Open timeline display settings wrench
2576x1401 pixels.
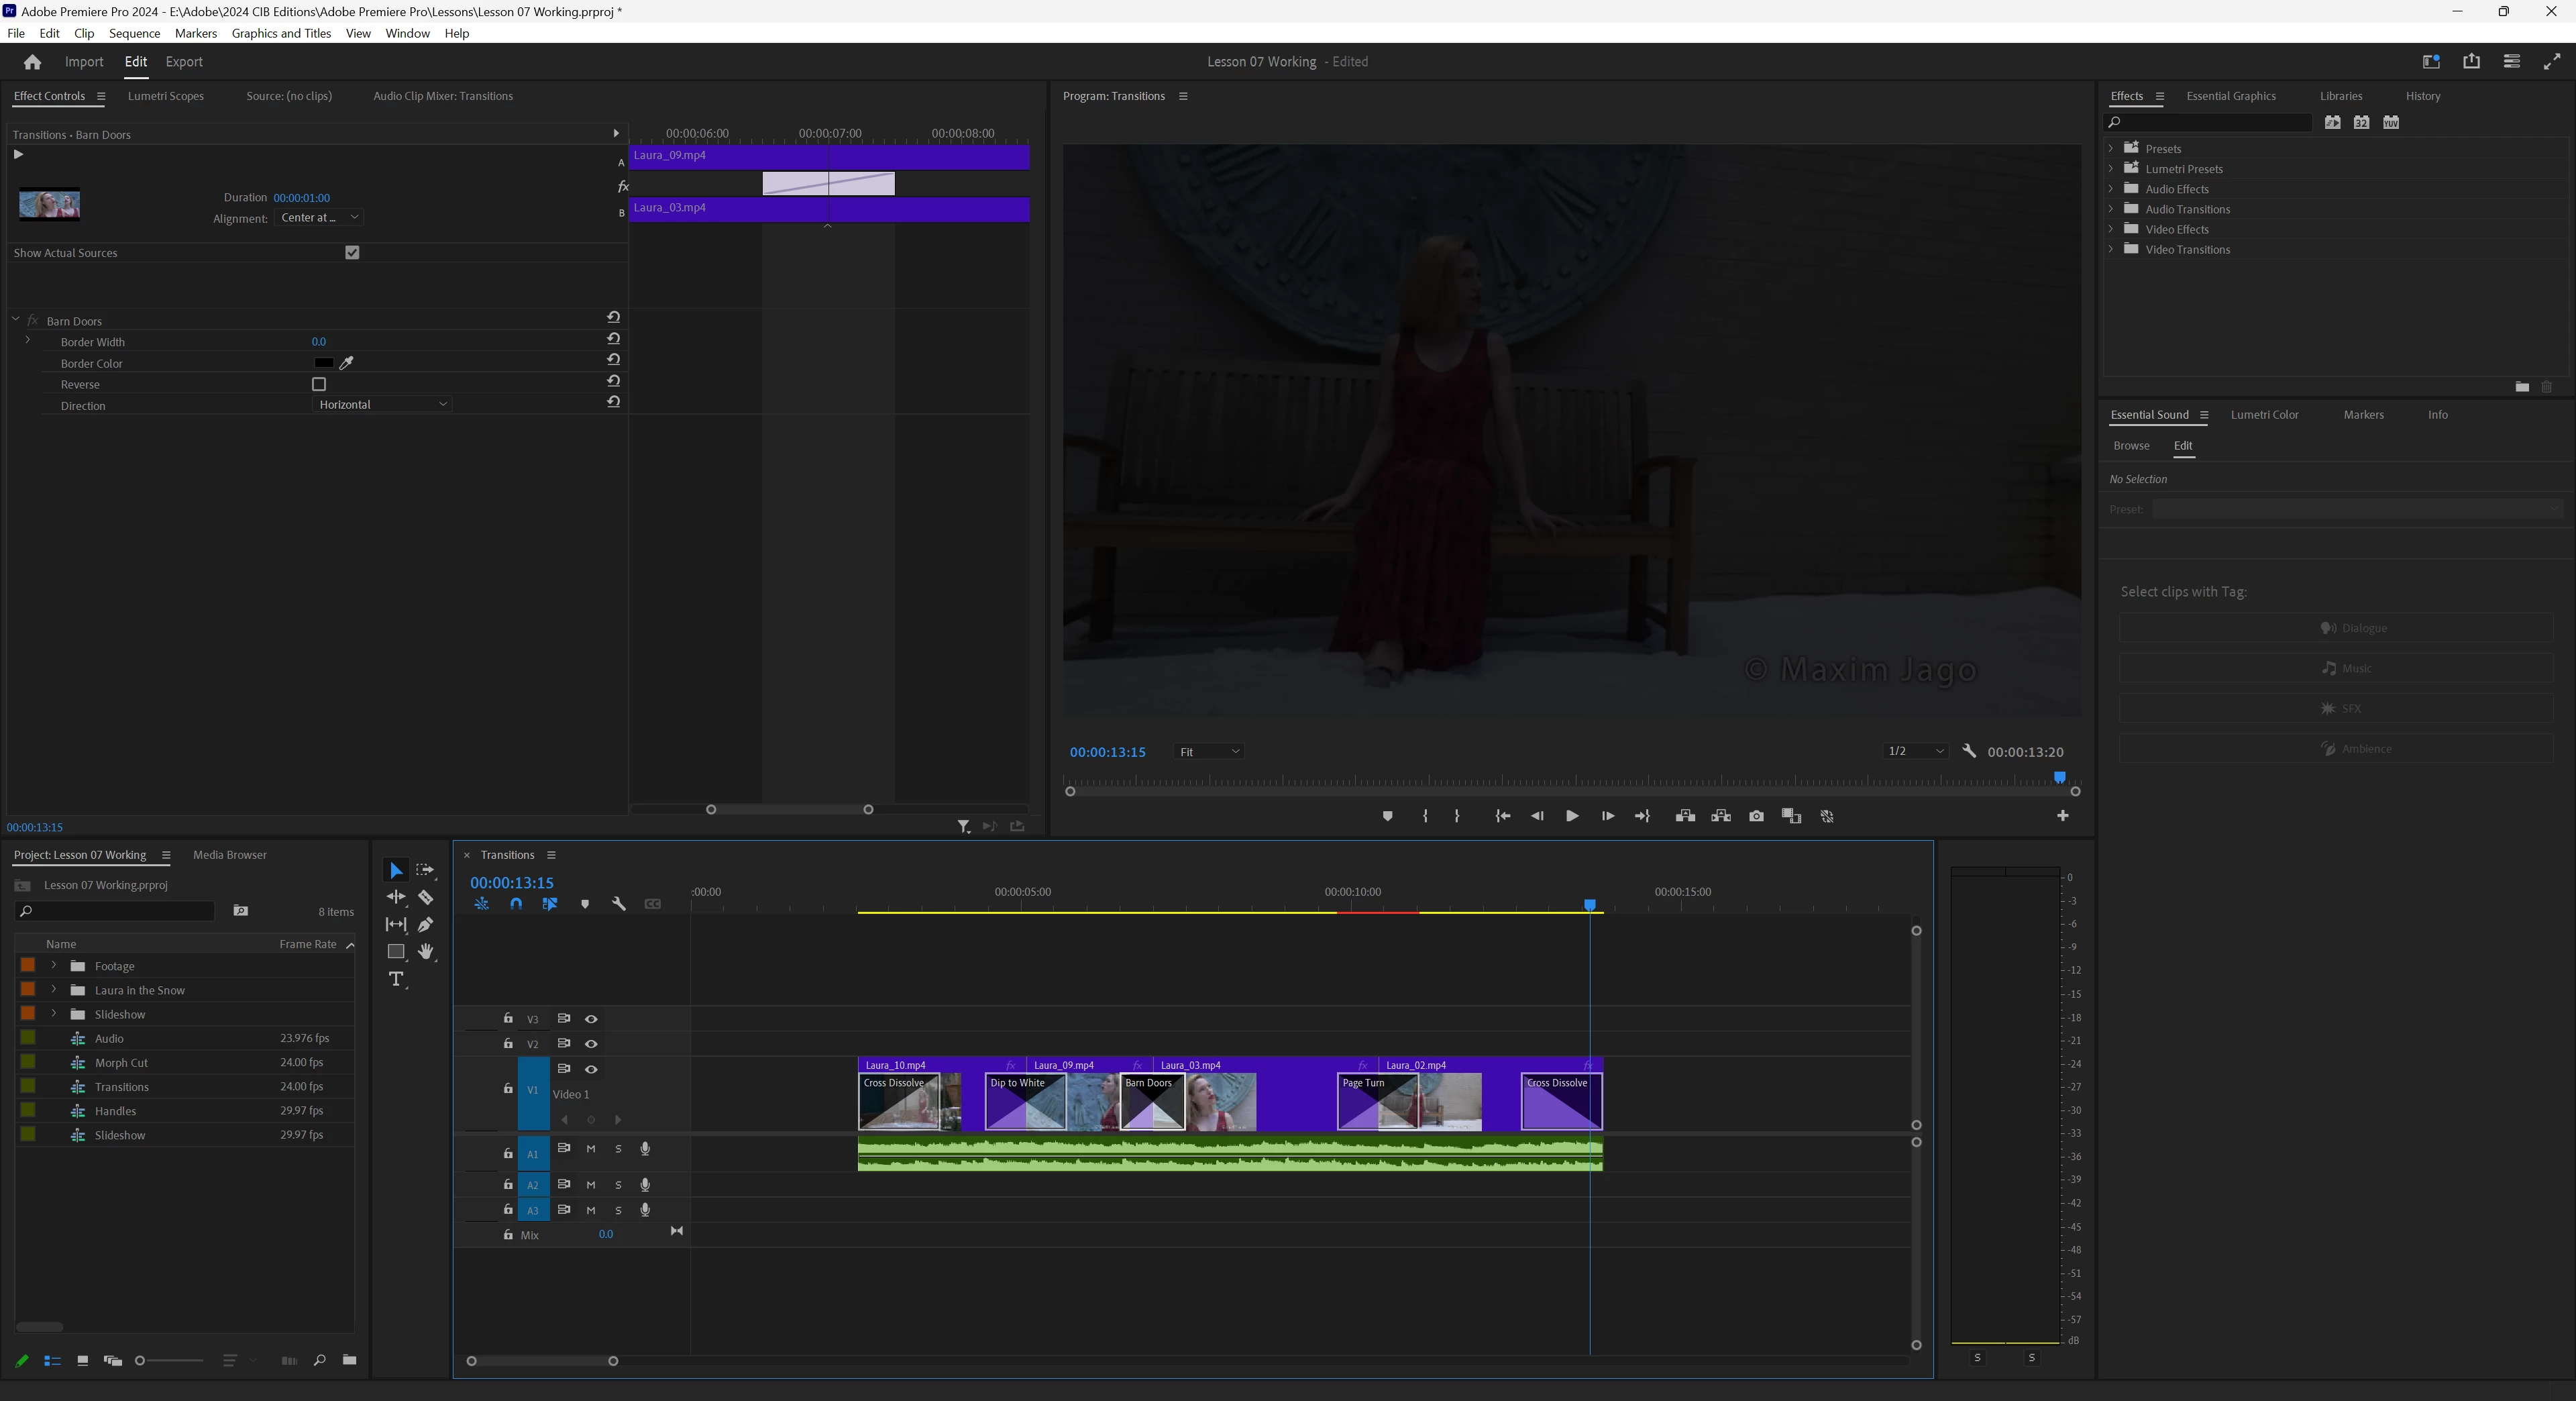[618, 904]
